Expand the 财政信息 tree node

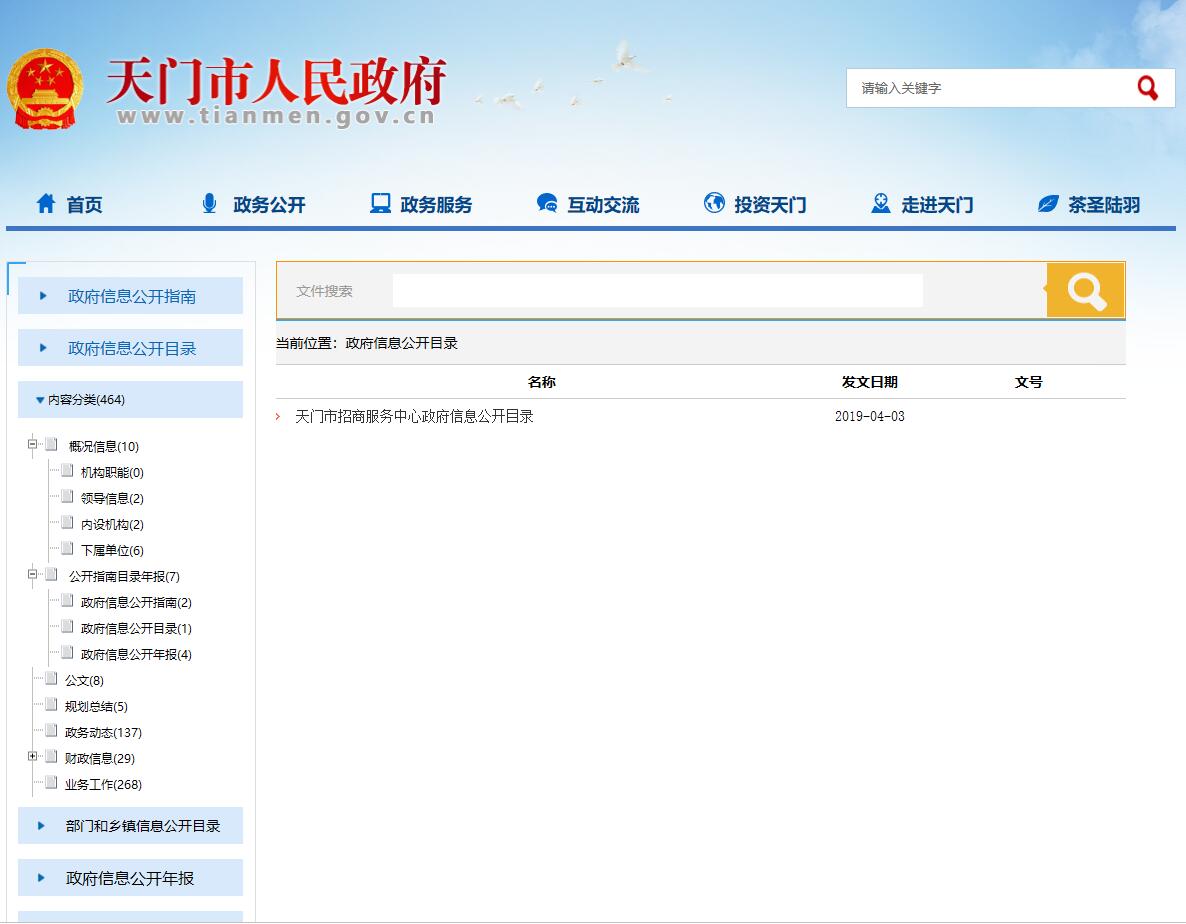tap(33, 757)
